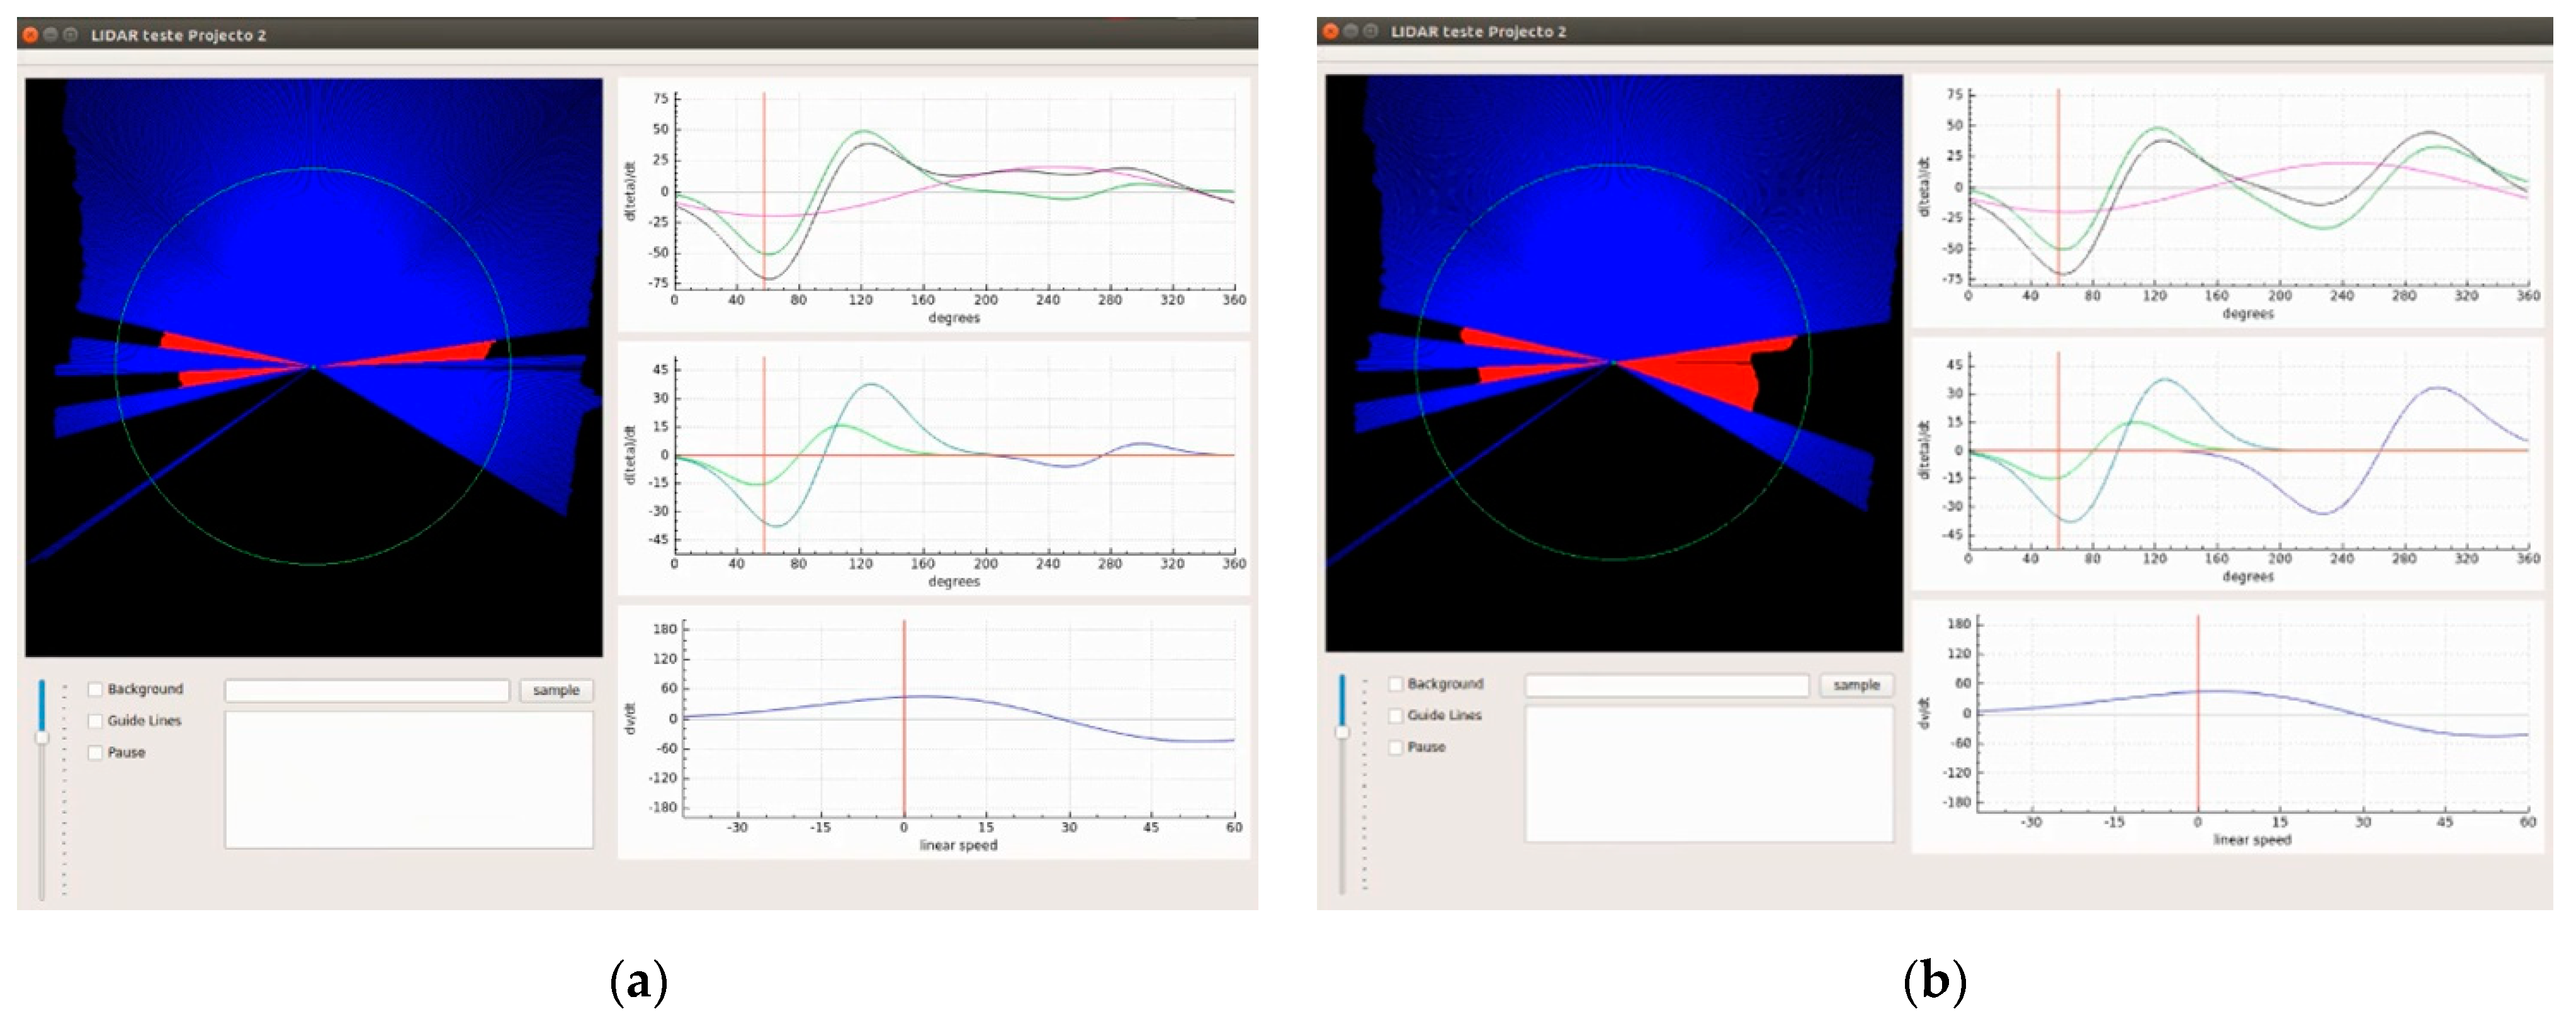This screenshot has width=2576, height=1026.
Task: Click center of green circle in left LIDAR view
Action: pos(313,367)
